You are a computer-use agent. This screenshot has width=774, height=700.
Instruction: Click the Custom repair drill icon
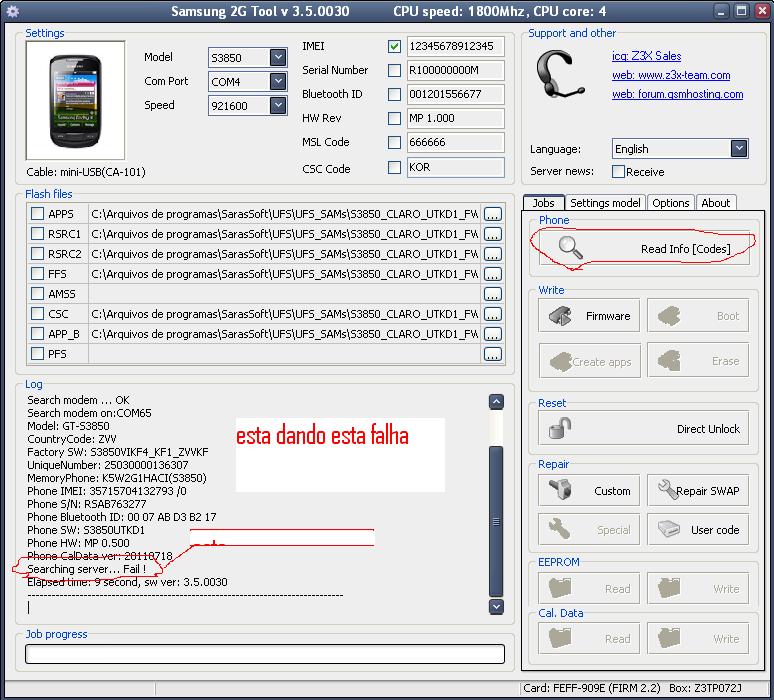click(561, 490)
